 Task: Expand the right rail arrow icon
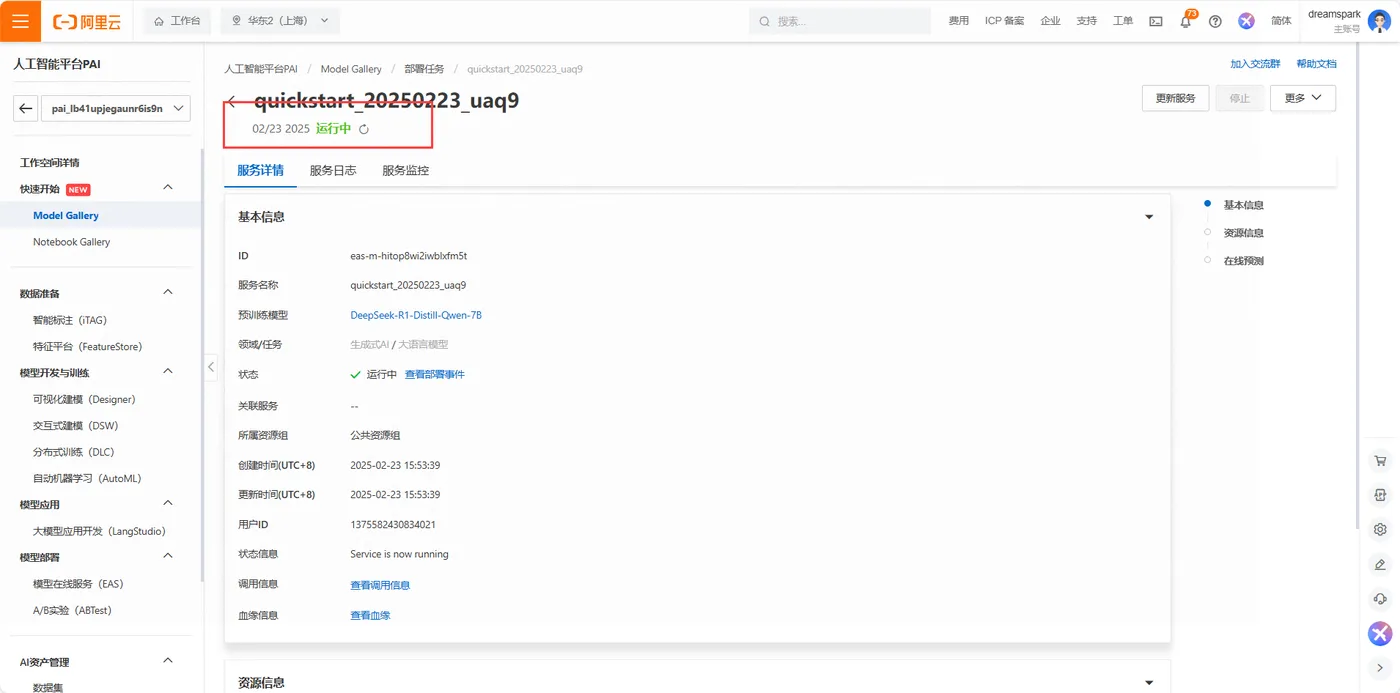[1380, 668]
